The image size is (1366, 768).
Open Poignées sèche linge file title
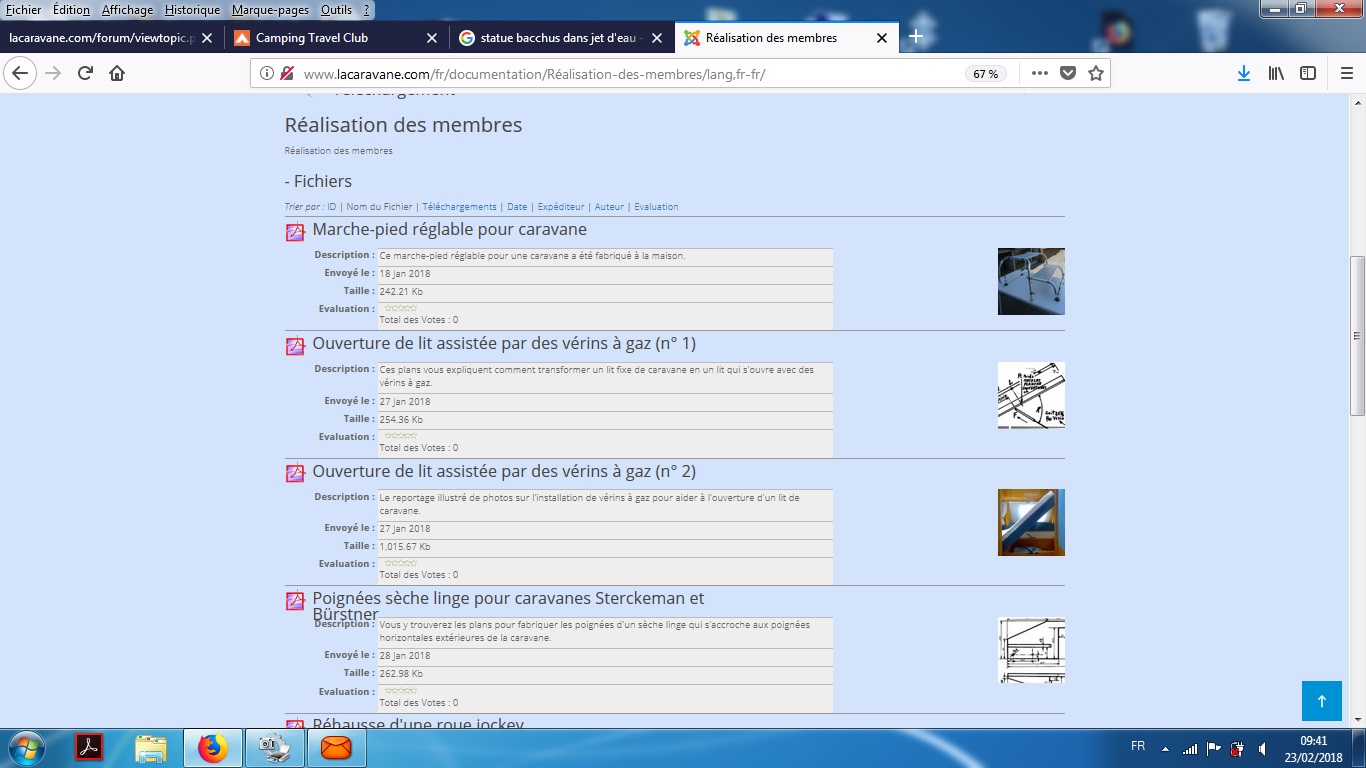(x=508, y=599)
